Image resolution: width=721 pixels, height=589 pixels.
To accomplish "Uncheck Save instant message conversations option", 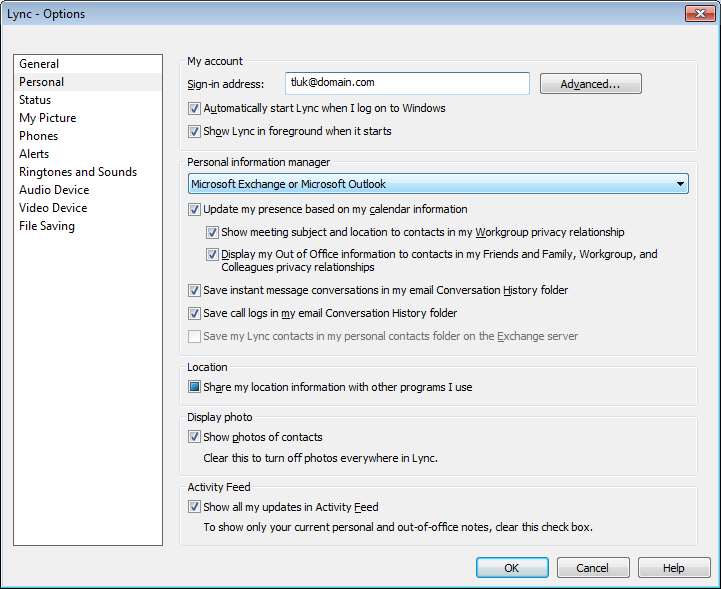I will [194, 291].
